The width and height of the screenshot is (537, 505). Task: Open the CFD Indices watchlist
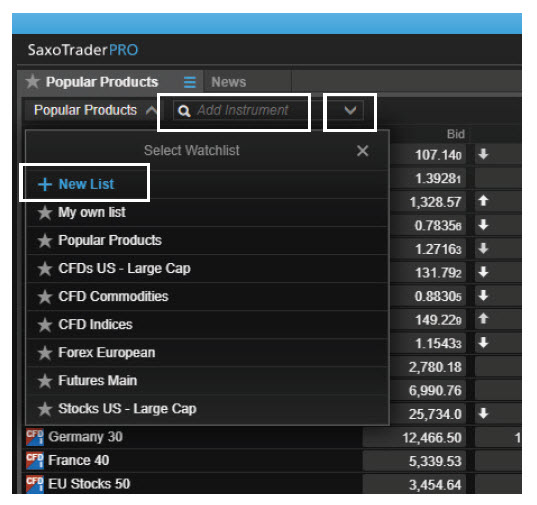[207, 325]
